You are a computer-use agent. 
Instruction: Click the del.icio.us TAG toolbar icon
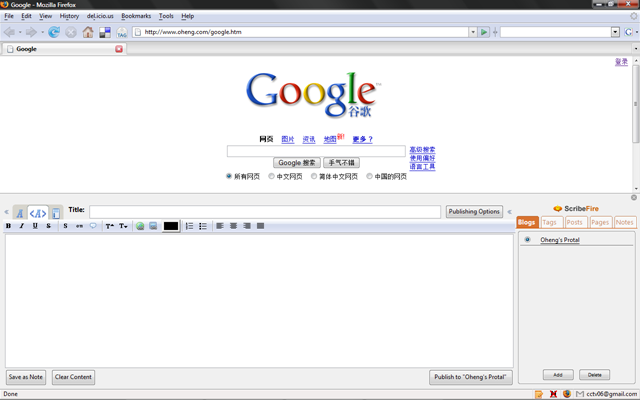click(x=121, y=32)
